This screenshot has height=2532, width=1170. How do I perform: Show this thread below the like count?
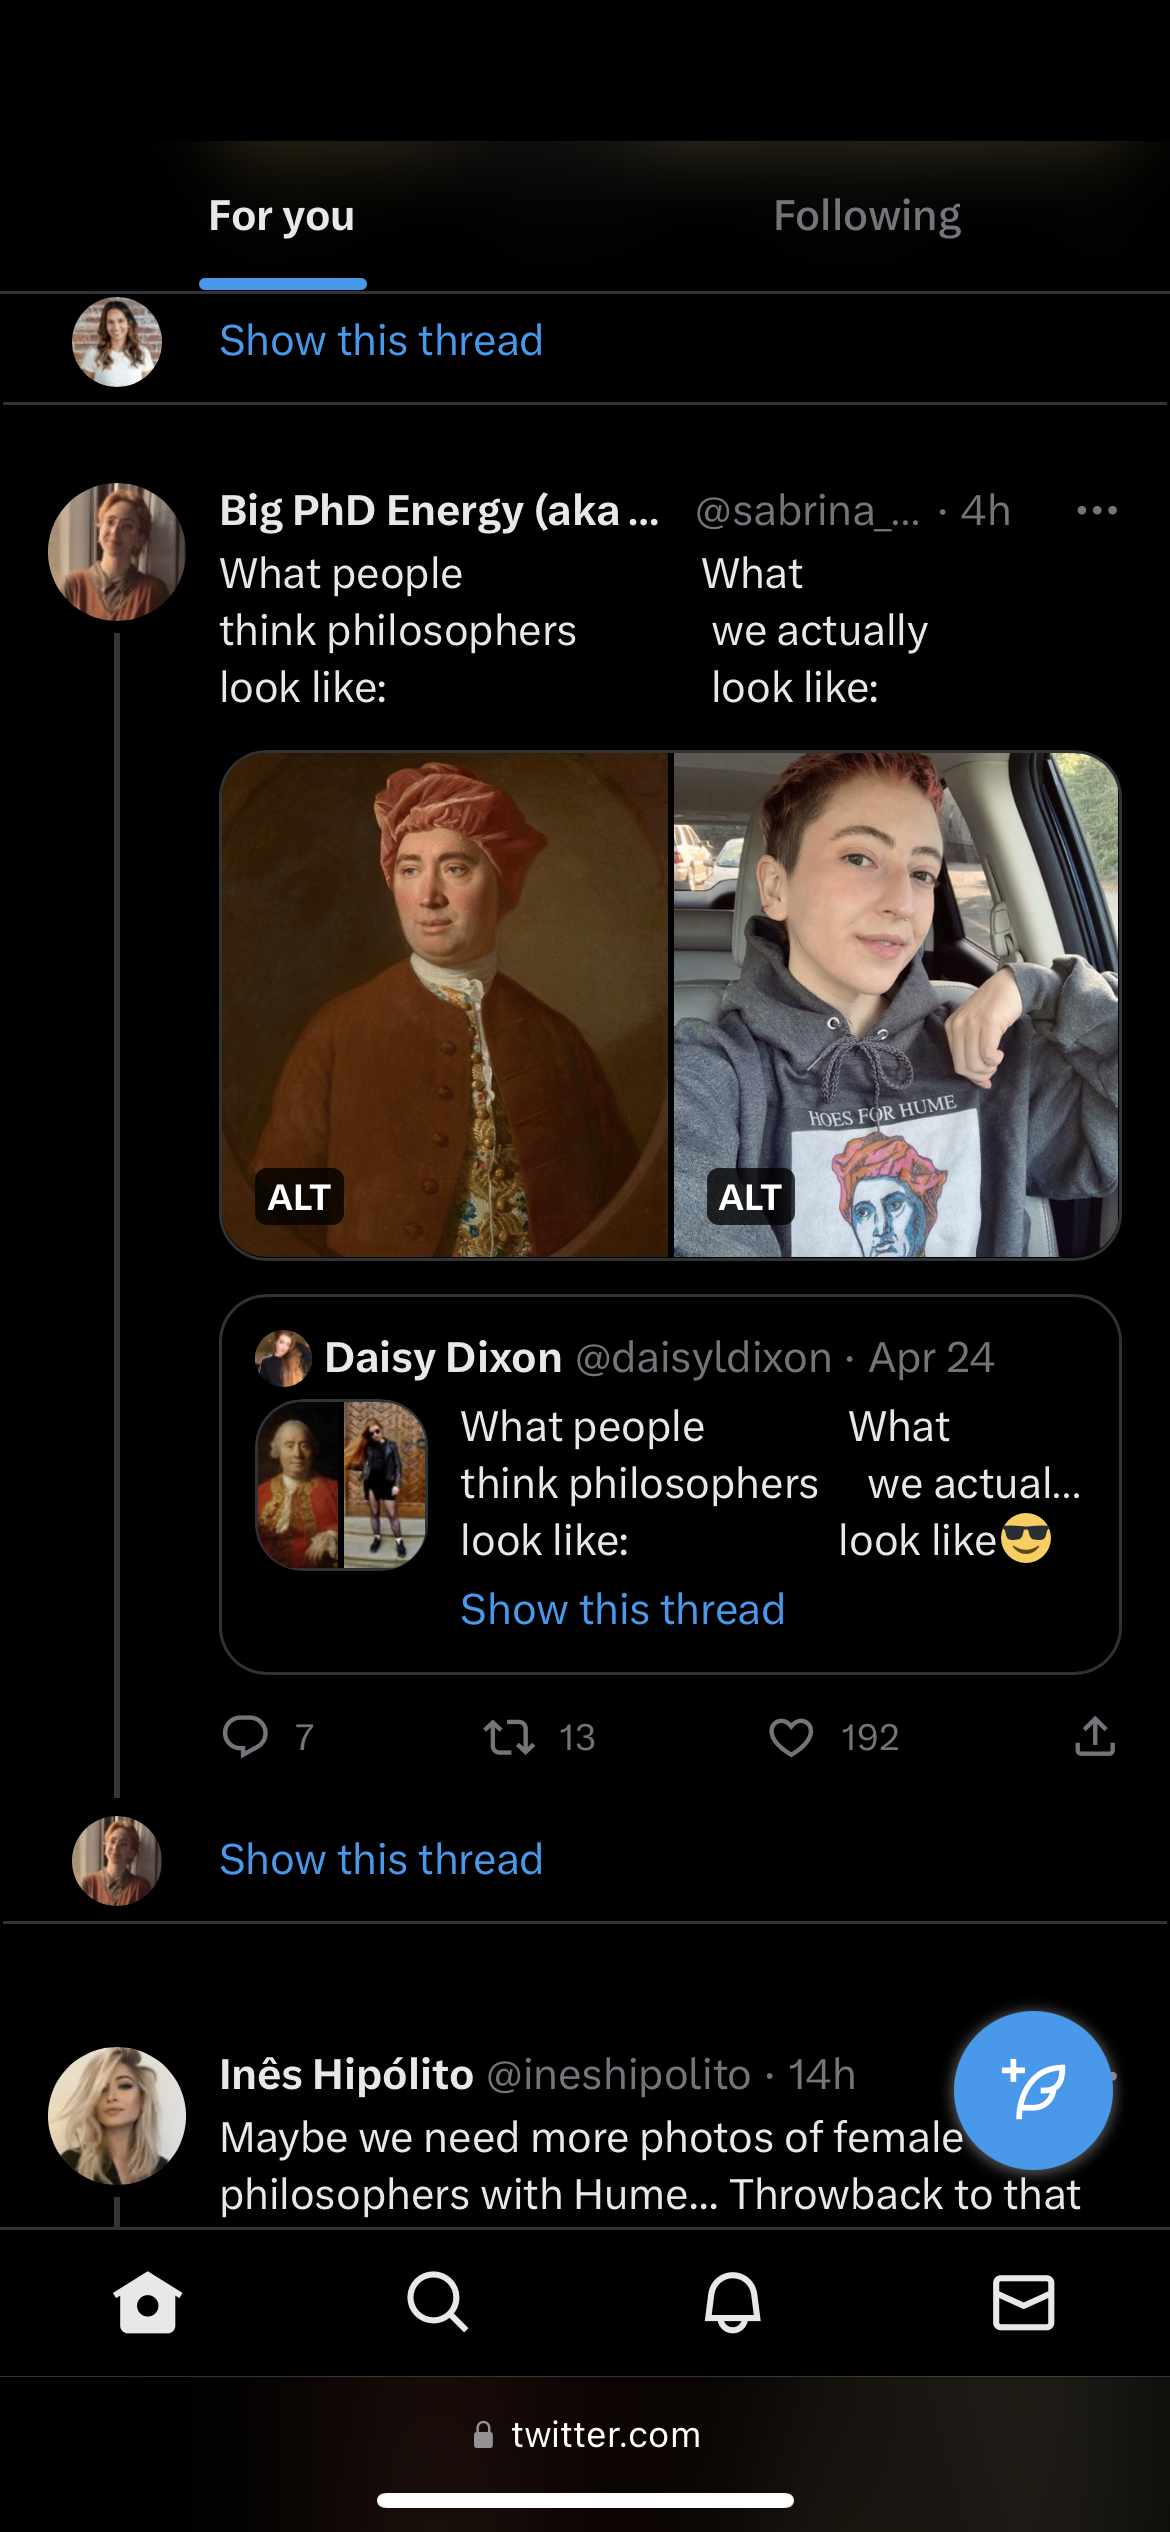pos(381,1859)
